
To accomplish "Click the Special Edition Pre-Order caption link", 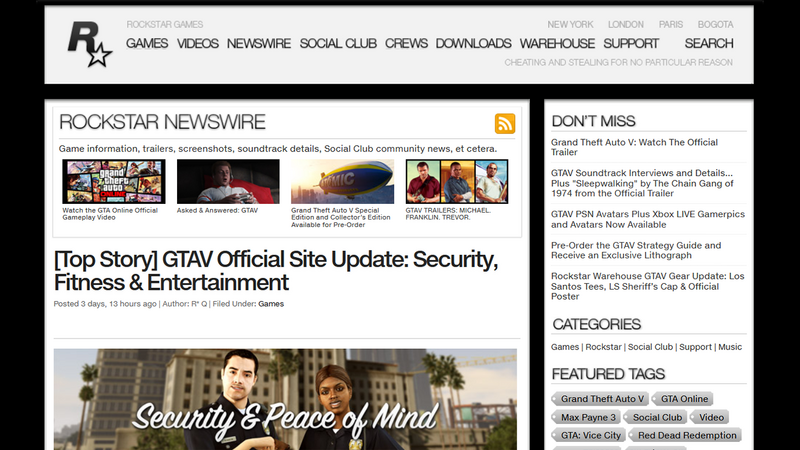I will [340, 217].
